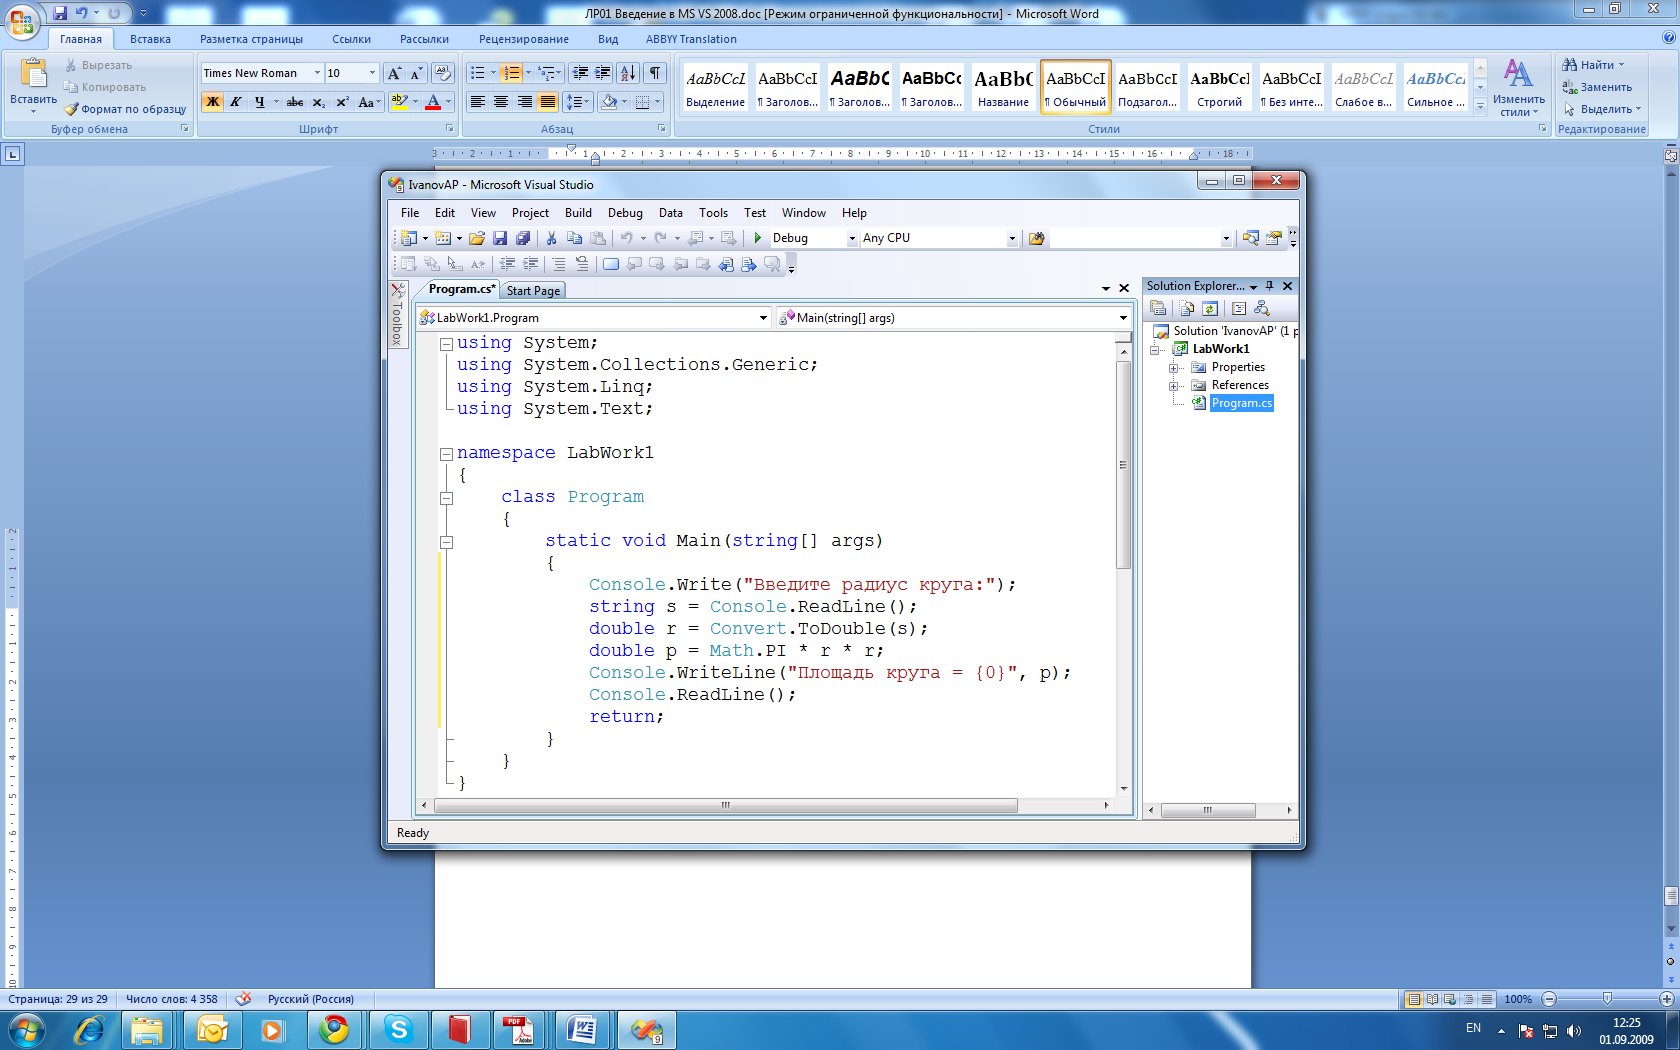Toggle show paragraph marks button
Image resolution: width=1680 pixels, height=1050 pixels.
click(x=655, y=73)
